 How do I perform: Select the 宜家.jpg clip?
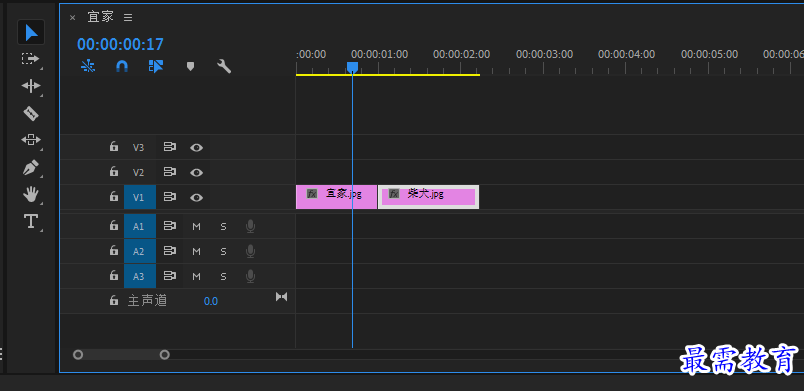(x=336, y=197)
